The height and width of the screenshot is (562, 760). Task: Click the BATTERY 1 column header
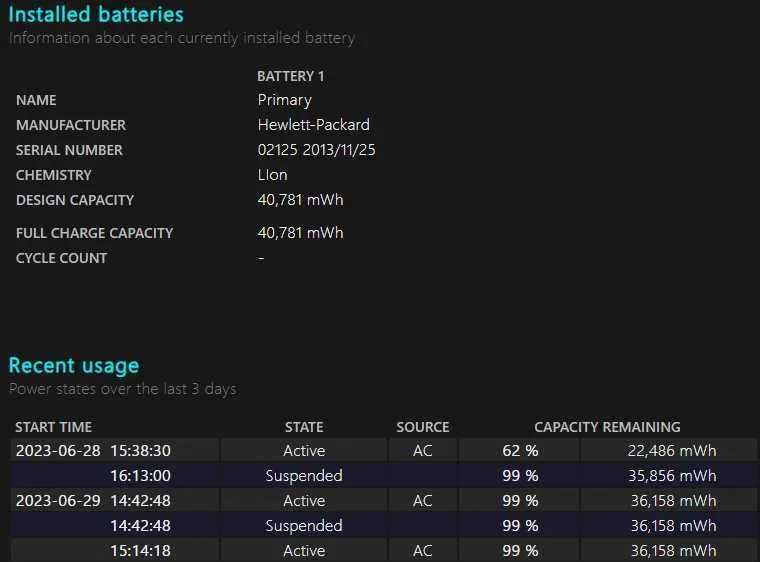point(290,76)
